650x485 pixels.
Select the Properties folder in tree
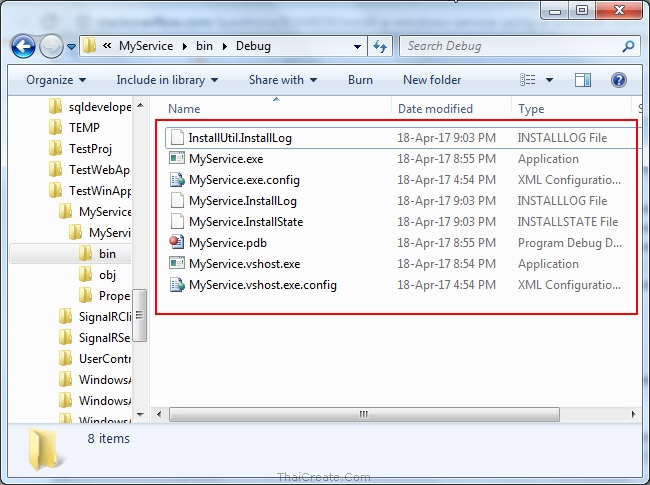click(104, 296)
